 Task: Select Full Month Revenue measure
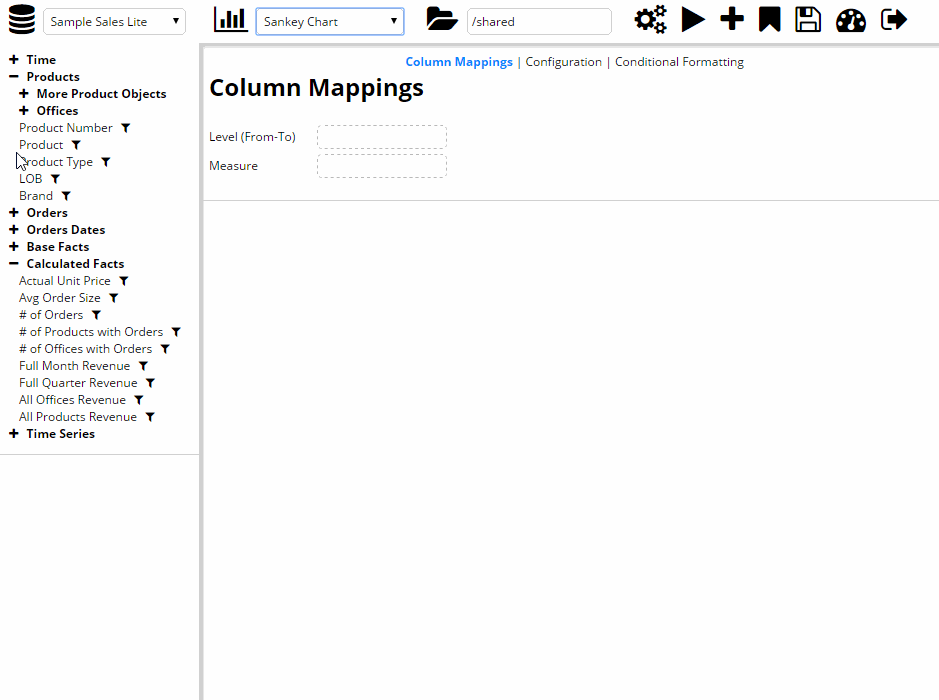[74, 366]
